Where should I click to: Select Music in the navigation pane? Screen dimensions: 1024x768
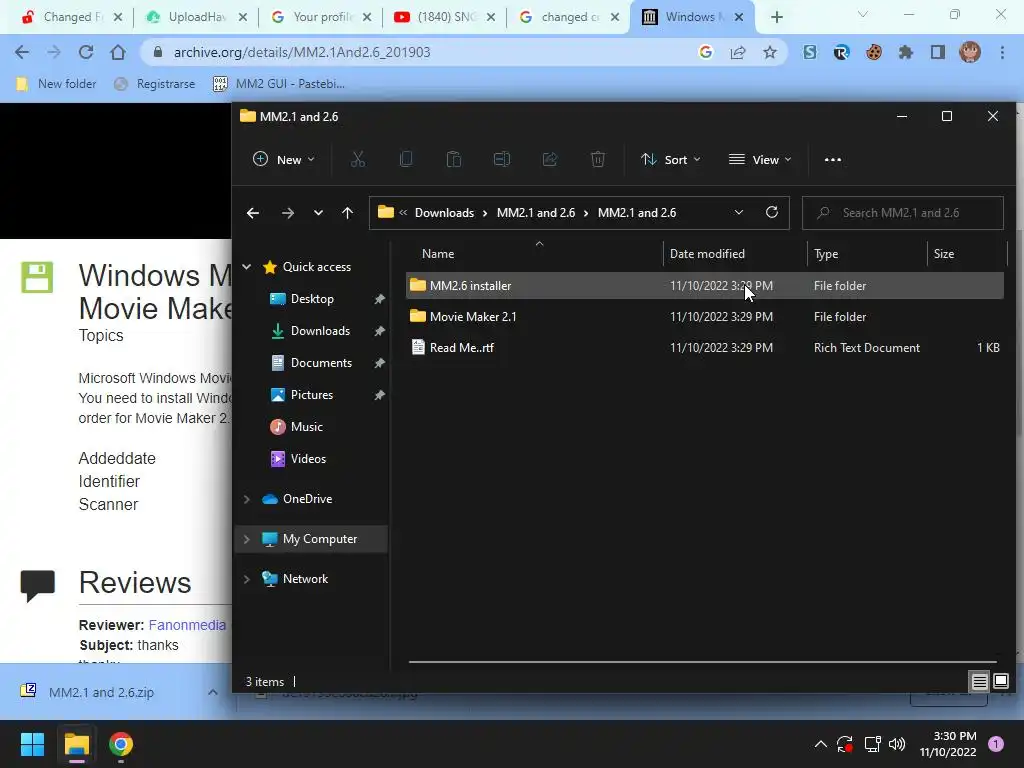306,427
